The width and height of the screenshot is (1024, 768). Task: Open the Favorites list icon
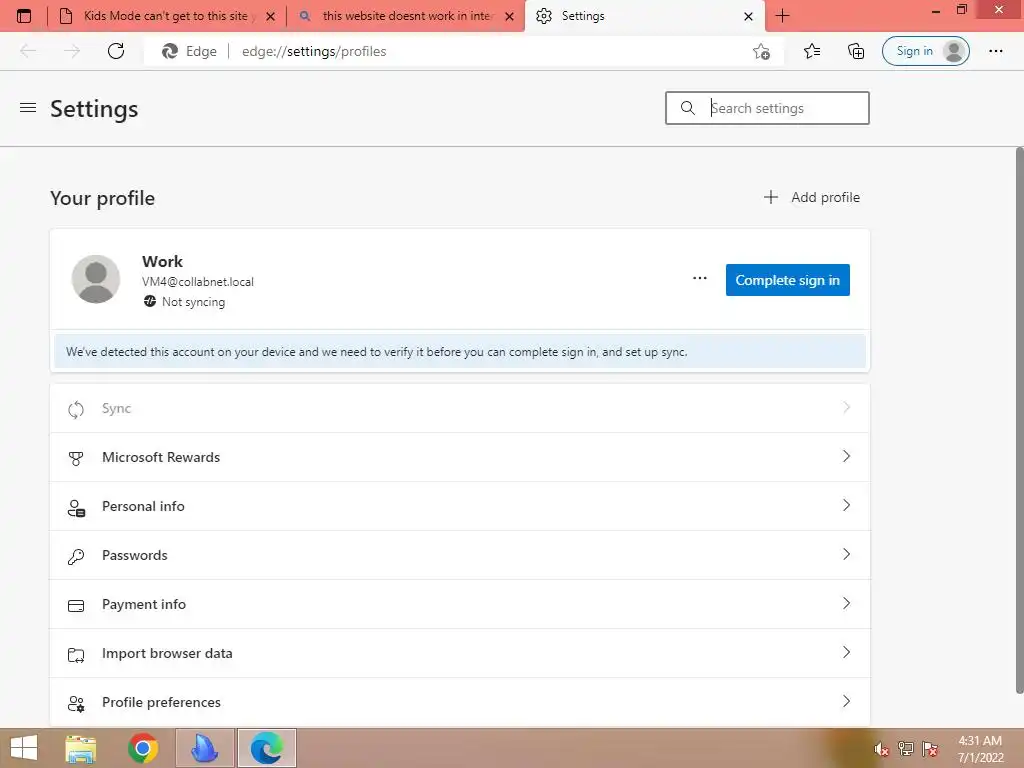pyautogui.click(x=812, y=51)
